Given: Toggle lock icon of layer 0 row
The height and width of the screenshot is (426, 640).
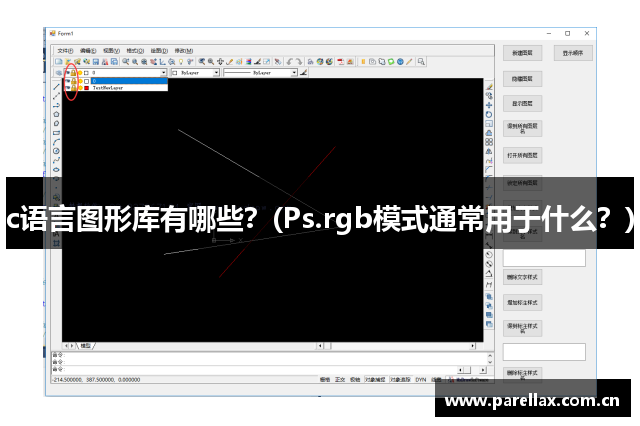Looking at the screenshot, I should coord(74,82).
